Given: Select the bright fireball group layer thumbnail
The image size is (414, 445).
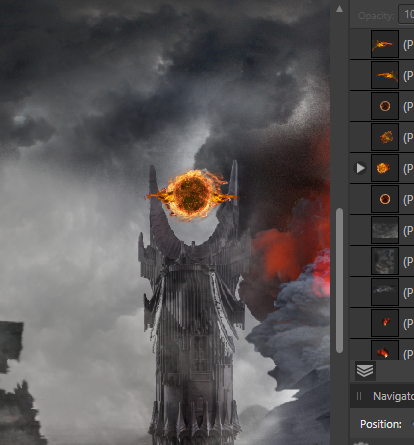Looking at the screenshot, I should 385,168.
